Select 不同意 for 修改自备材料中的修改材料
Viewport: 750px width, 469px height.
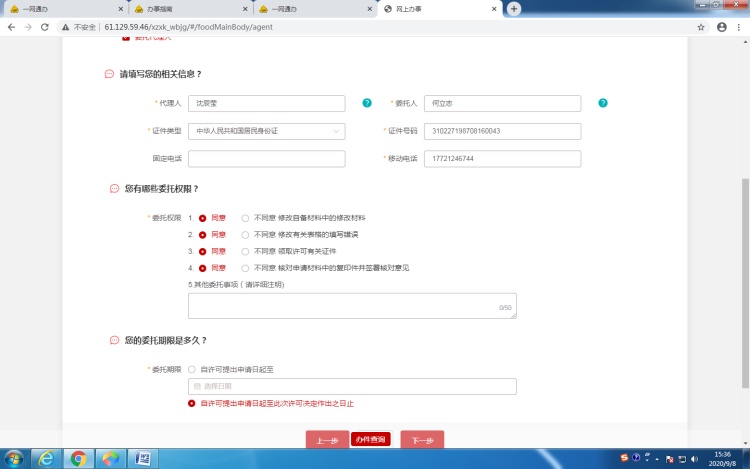(x=246, y=217)
